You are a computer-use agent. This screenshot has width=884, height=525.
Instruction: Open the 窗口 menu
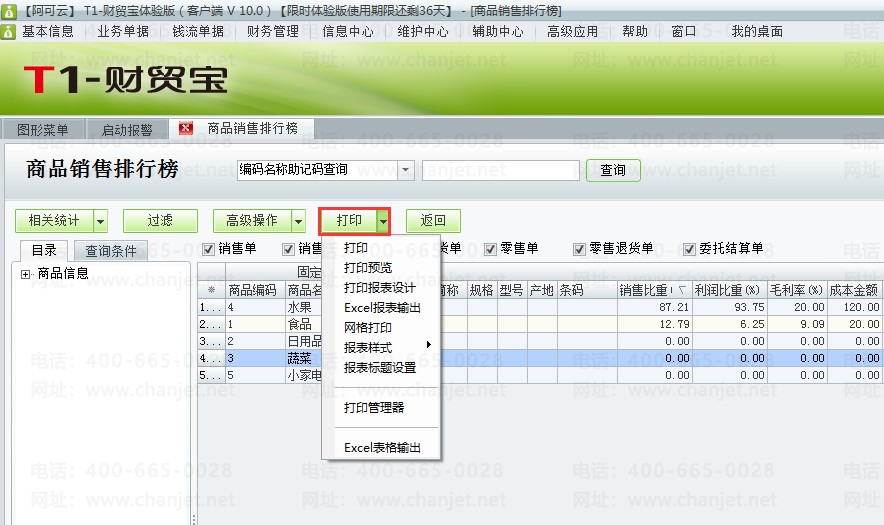point(684,32)
